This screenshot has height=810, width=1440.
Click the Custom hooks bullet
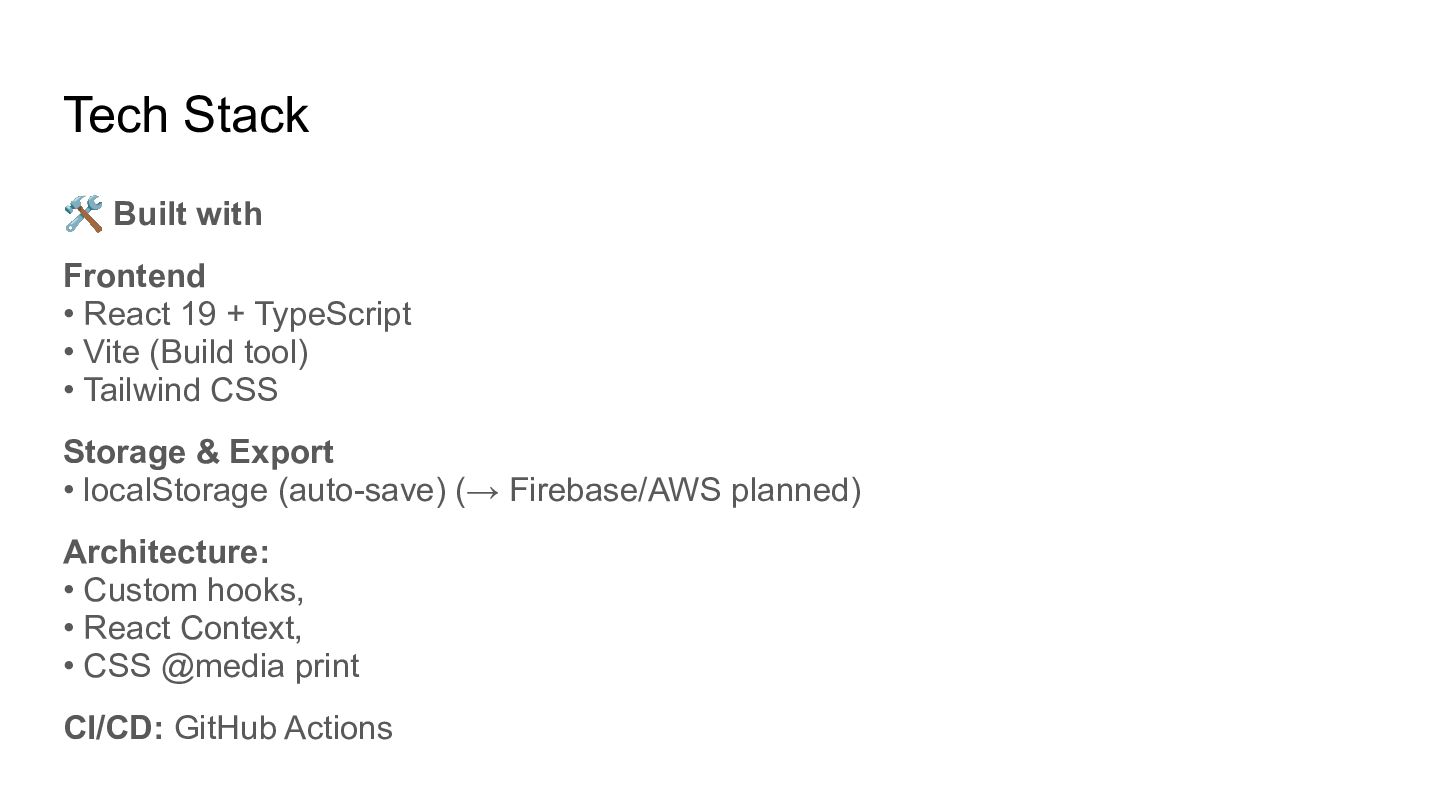point(184,590)
